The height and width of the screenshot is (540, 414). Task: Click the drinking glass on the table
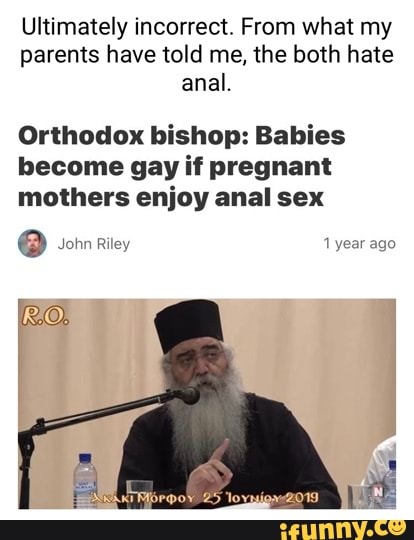click(139, 494)
